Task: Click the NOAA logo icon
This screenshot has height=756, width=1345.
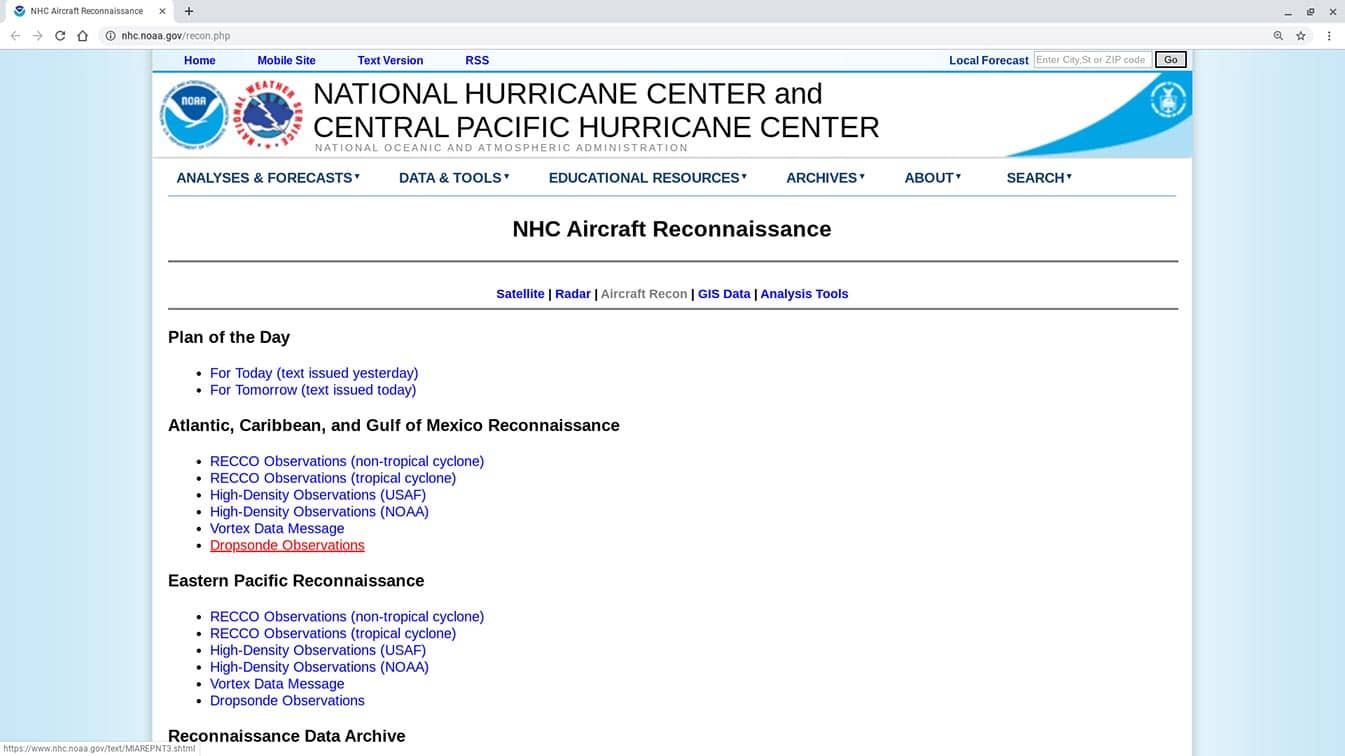Action: 194,114
